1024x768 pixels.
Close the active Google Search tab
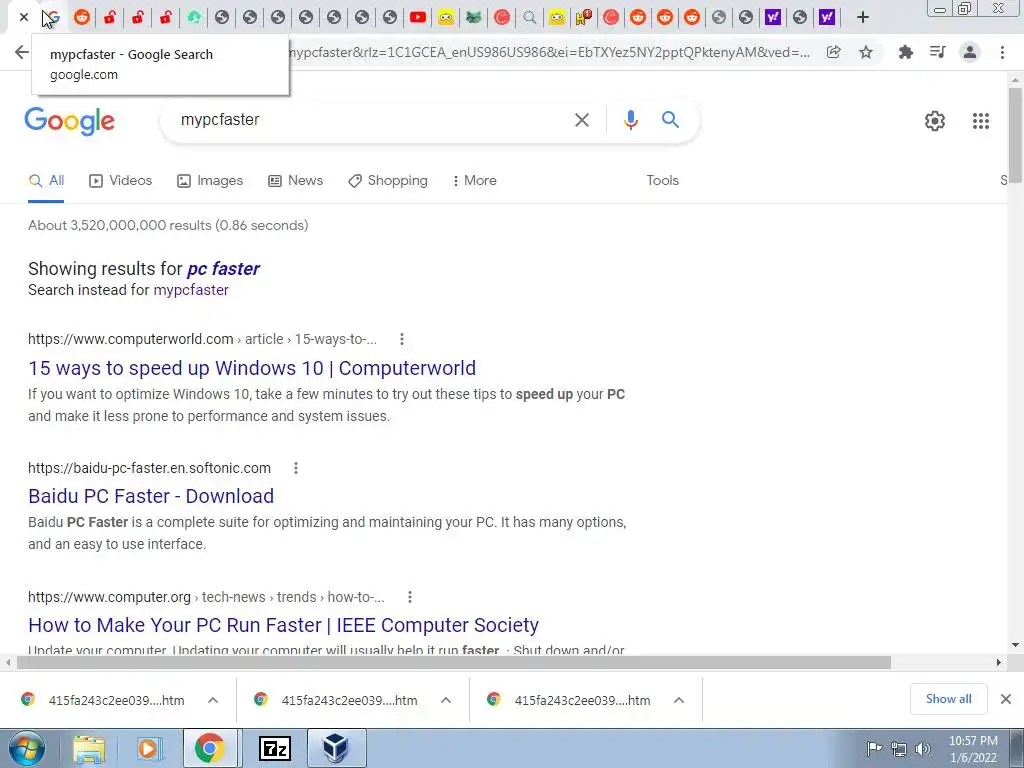24,17
